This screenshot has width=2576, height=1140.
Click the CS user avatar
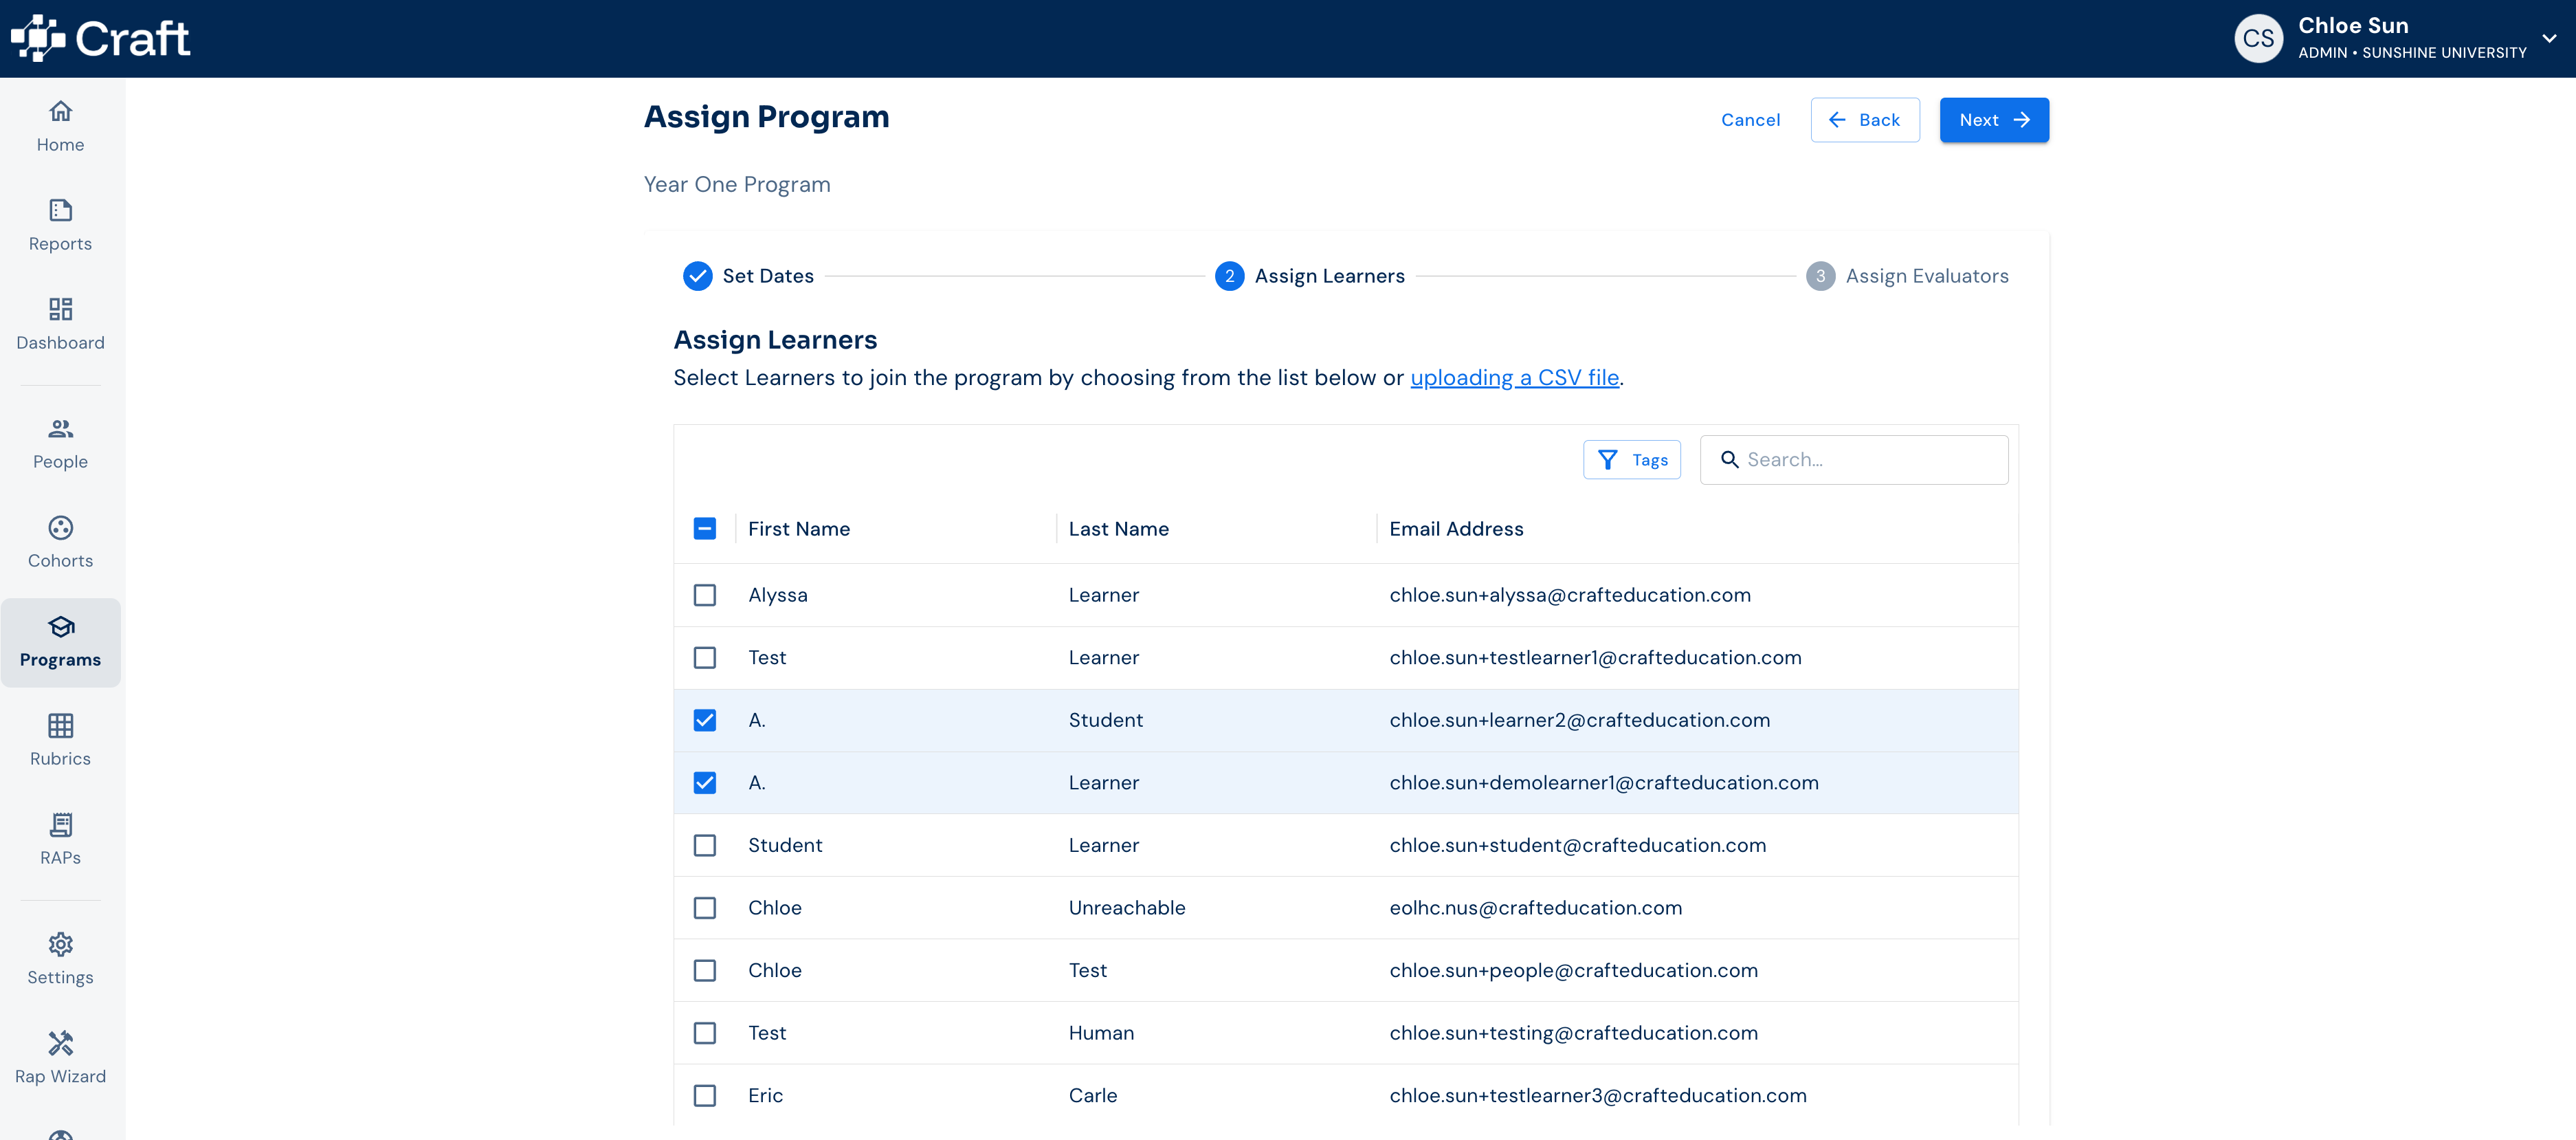[2258, 38]
